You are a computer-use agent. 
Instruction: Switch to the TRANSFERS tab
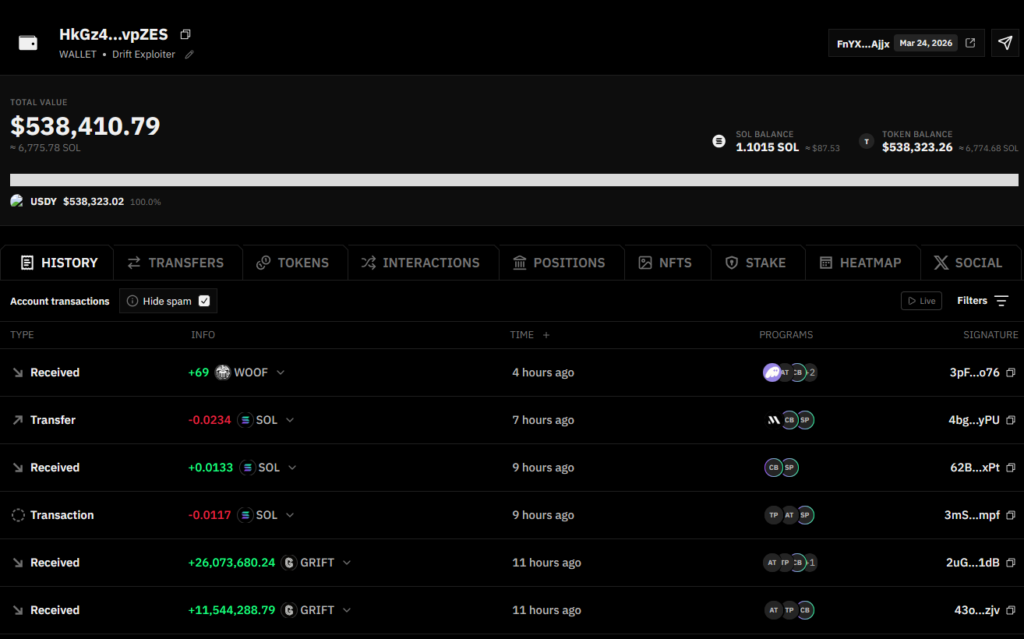176,263
